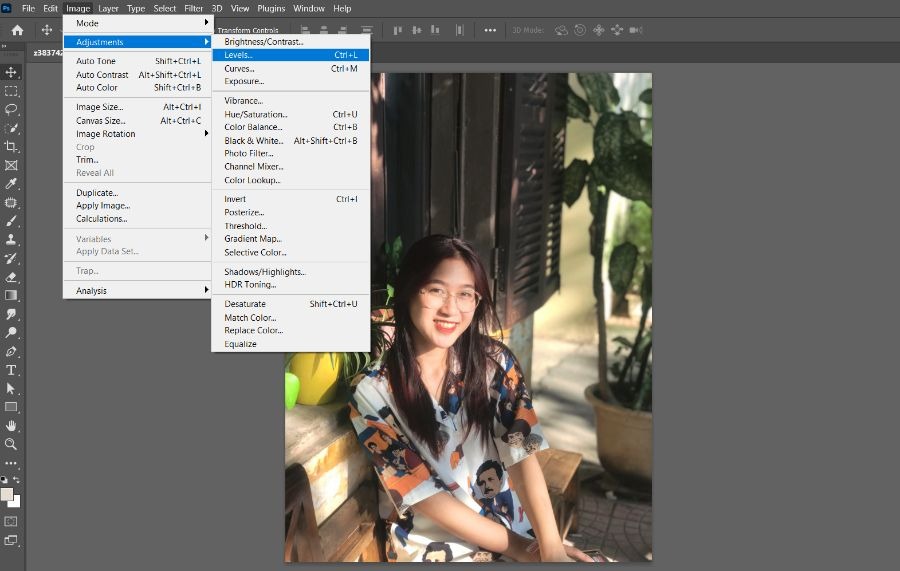Image resolution: width=900 pixels, height=571 pixels.
Task: Open the Filter menu
Action: tap(193, 8)
